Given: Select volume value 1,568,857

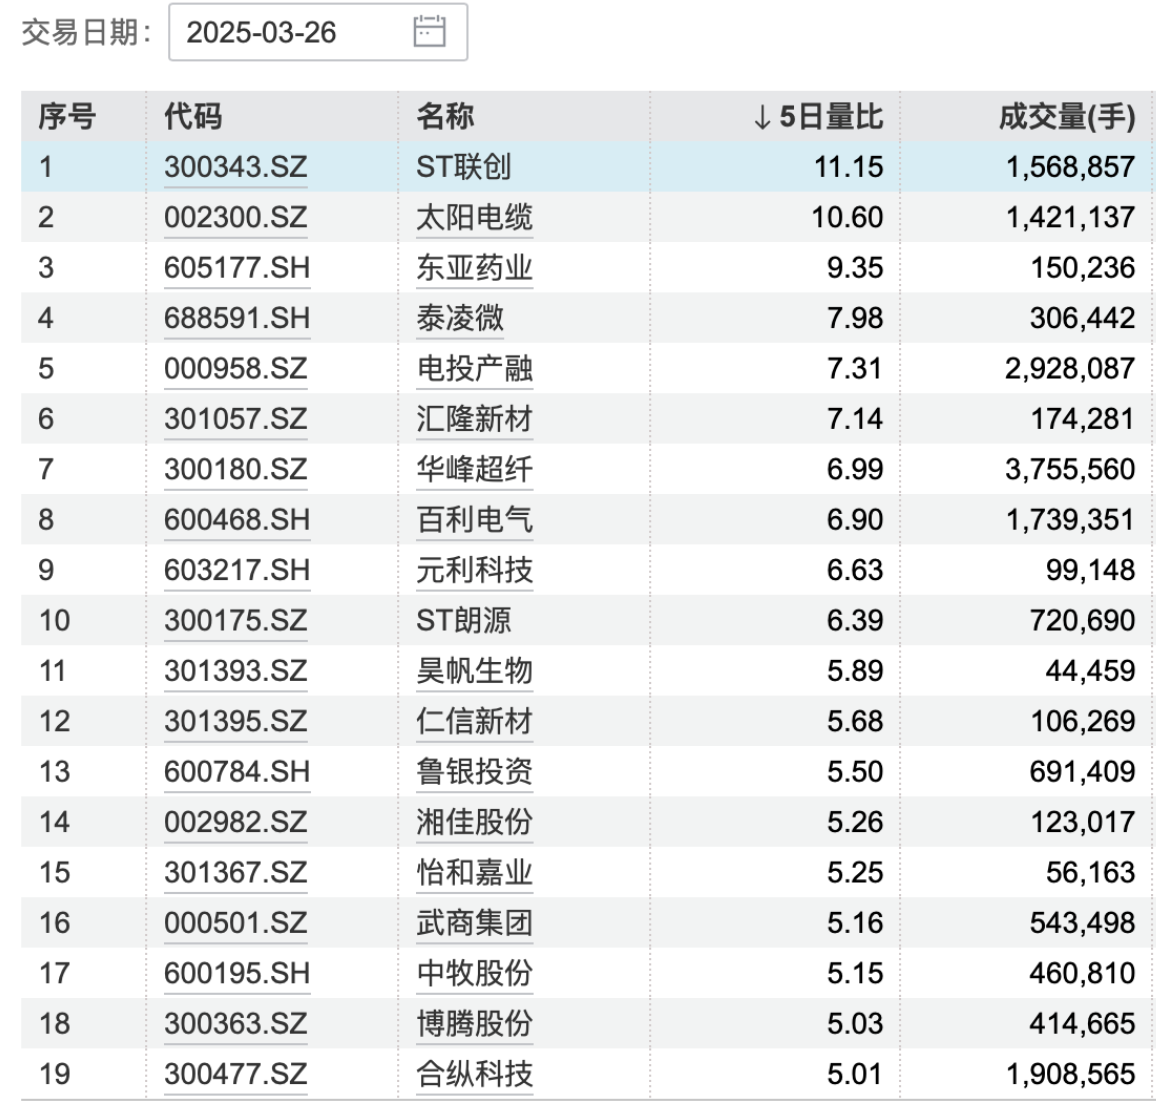Looking at the screenshot, I should point(1070,167).
